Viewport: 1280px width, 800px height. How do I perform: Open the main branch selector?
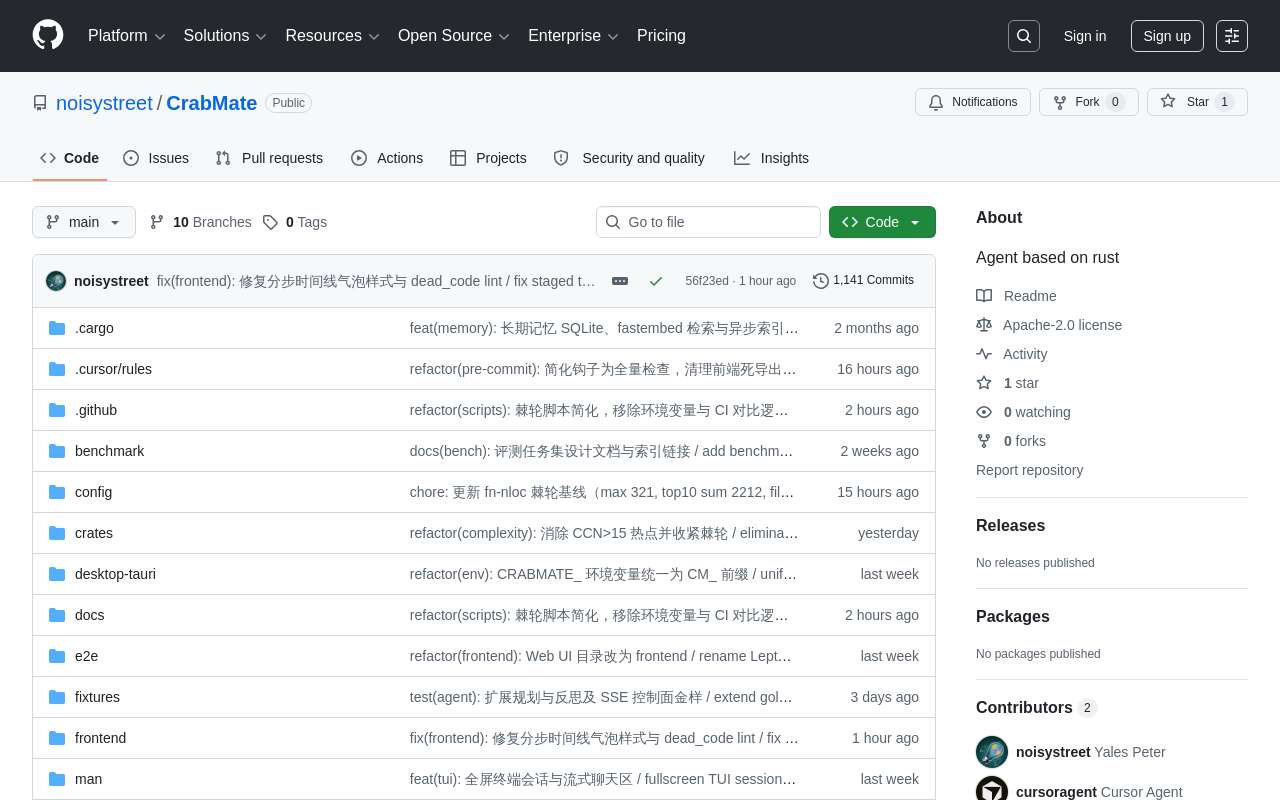coord(84,222)
